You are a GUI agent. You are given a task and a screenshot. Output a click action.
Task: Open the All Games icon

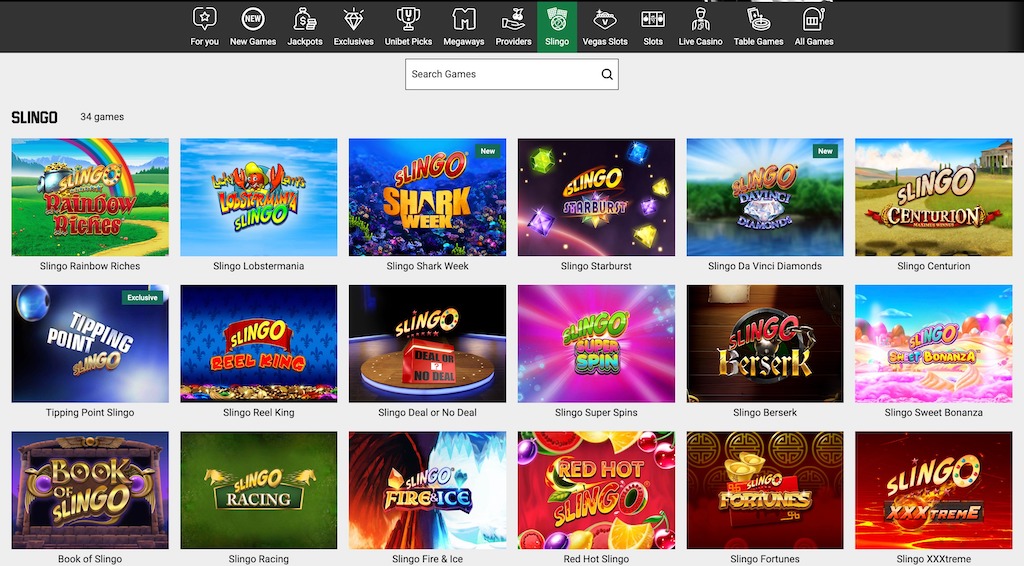(814, 19)
